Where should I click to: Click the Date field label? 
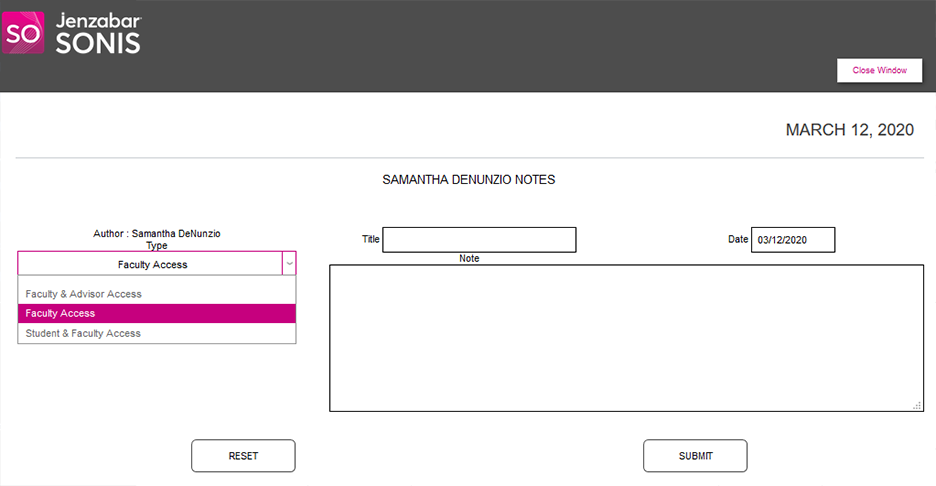click(738, 240)
